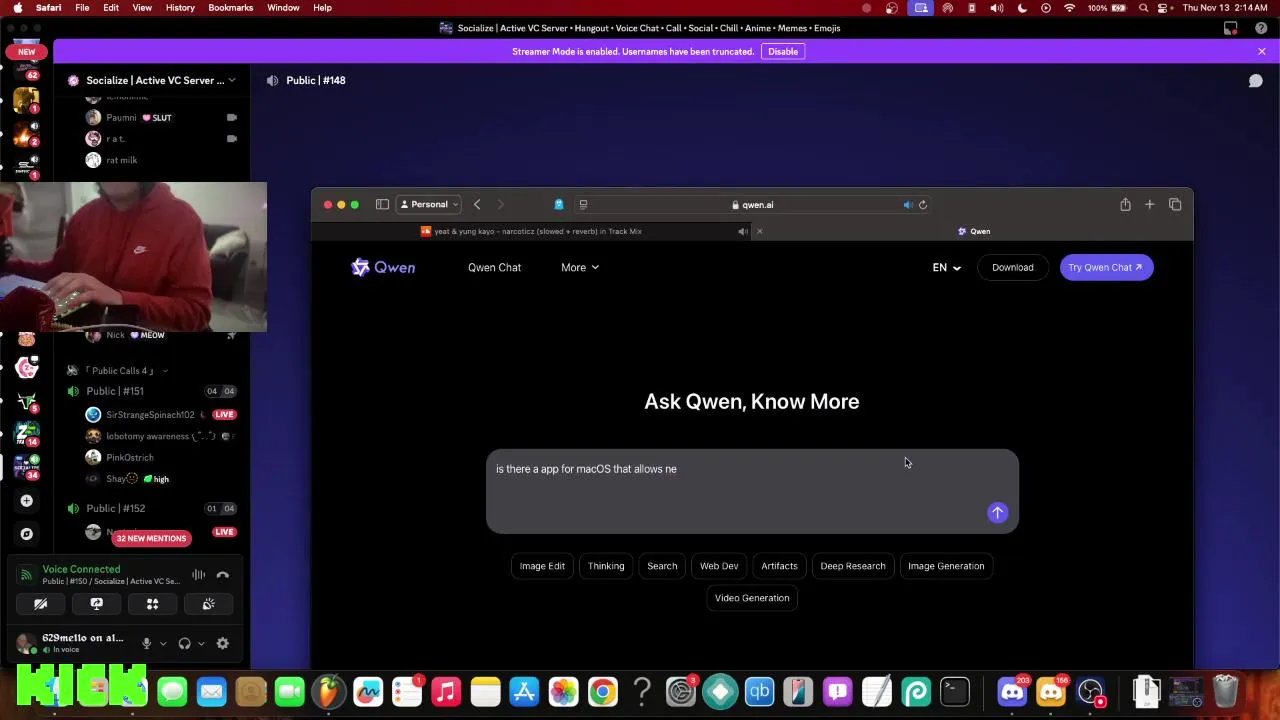The width and height of the screenshot is (1280, 720).
Task: Select Image Generation chip
Action: (x=946, y=566)
